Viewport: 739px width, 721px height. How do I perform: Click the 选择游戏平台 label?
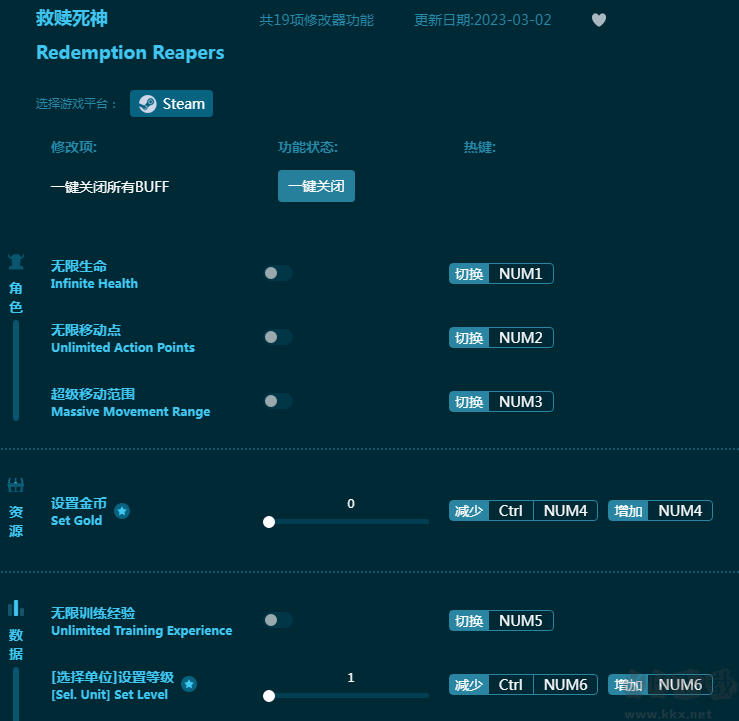76,104
